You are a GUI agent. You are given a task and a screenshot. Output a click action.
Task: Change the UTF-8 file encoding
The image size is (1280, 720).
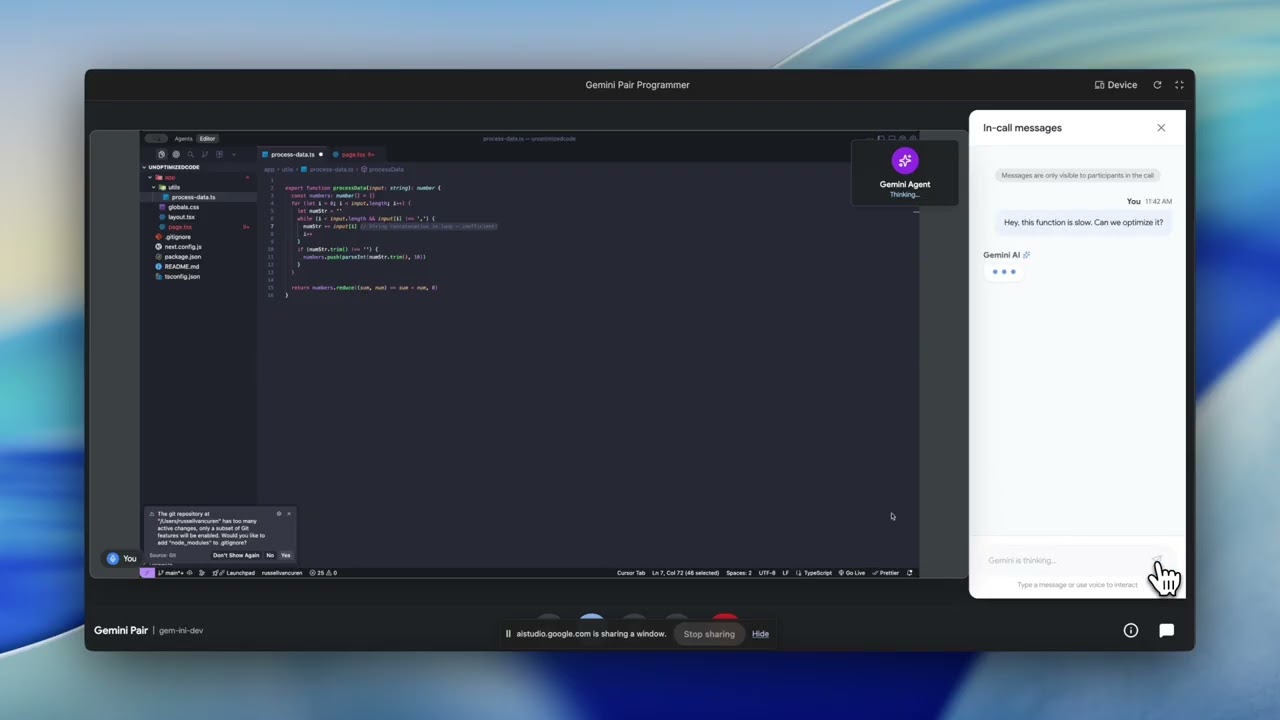767,573
